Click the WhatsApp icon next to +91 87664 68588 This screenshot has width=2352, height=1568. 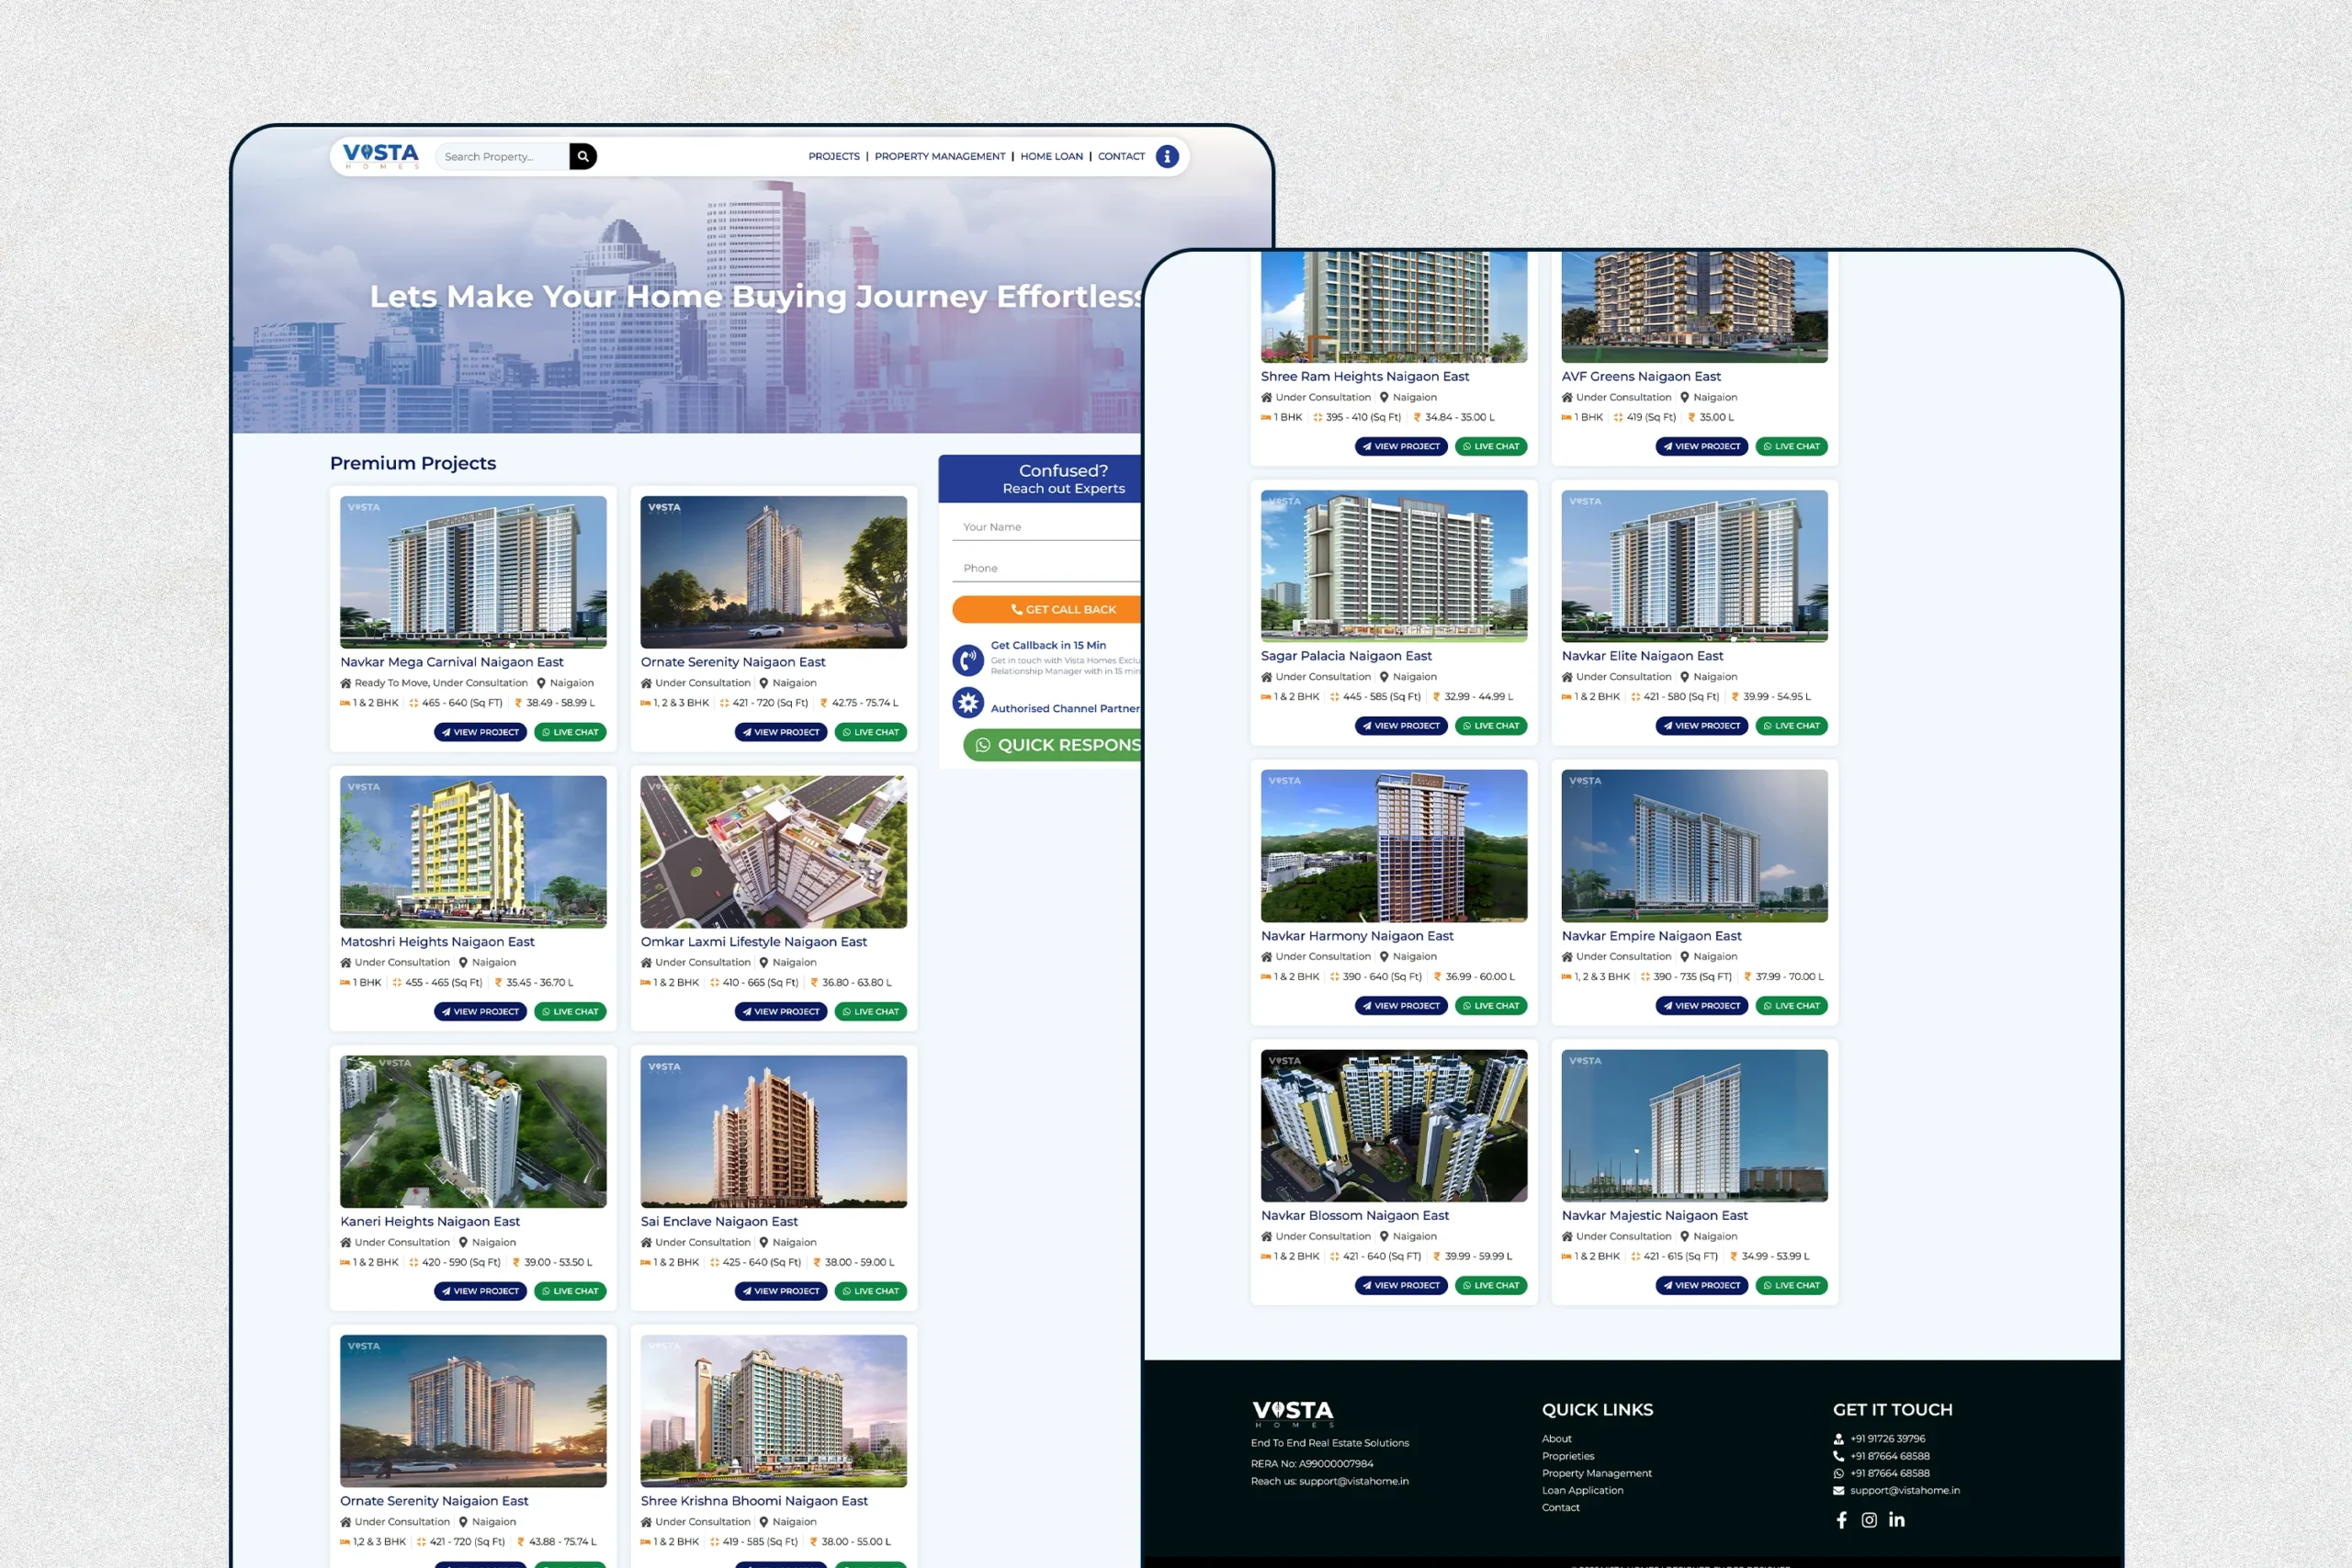1841,1473
